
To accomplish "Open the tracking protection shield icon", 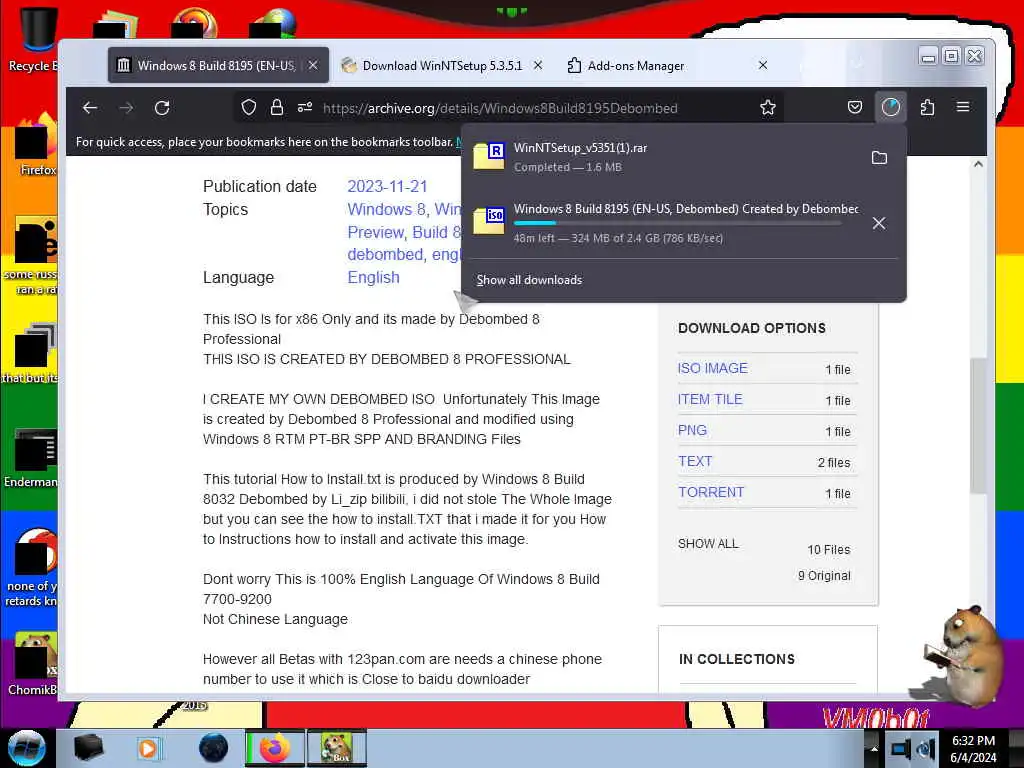I will 249,108.
